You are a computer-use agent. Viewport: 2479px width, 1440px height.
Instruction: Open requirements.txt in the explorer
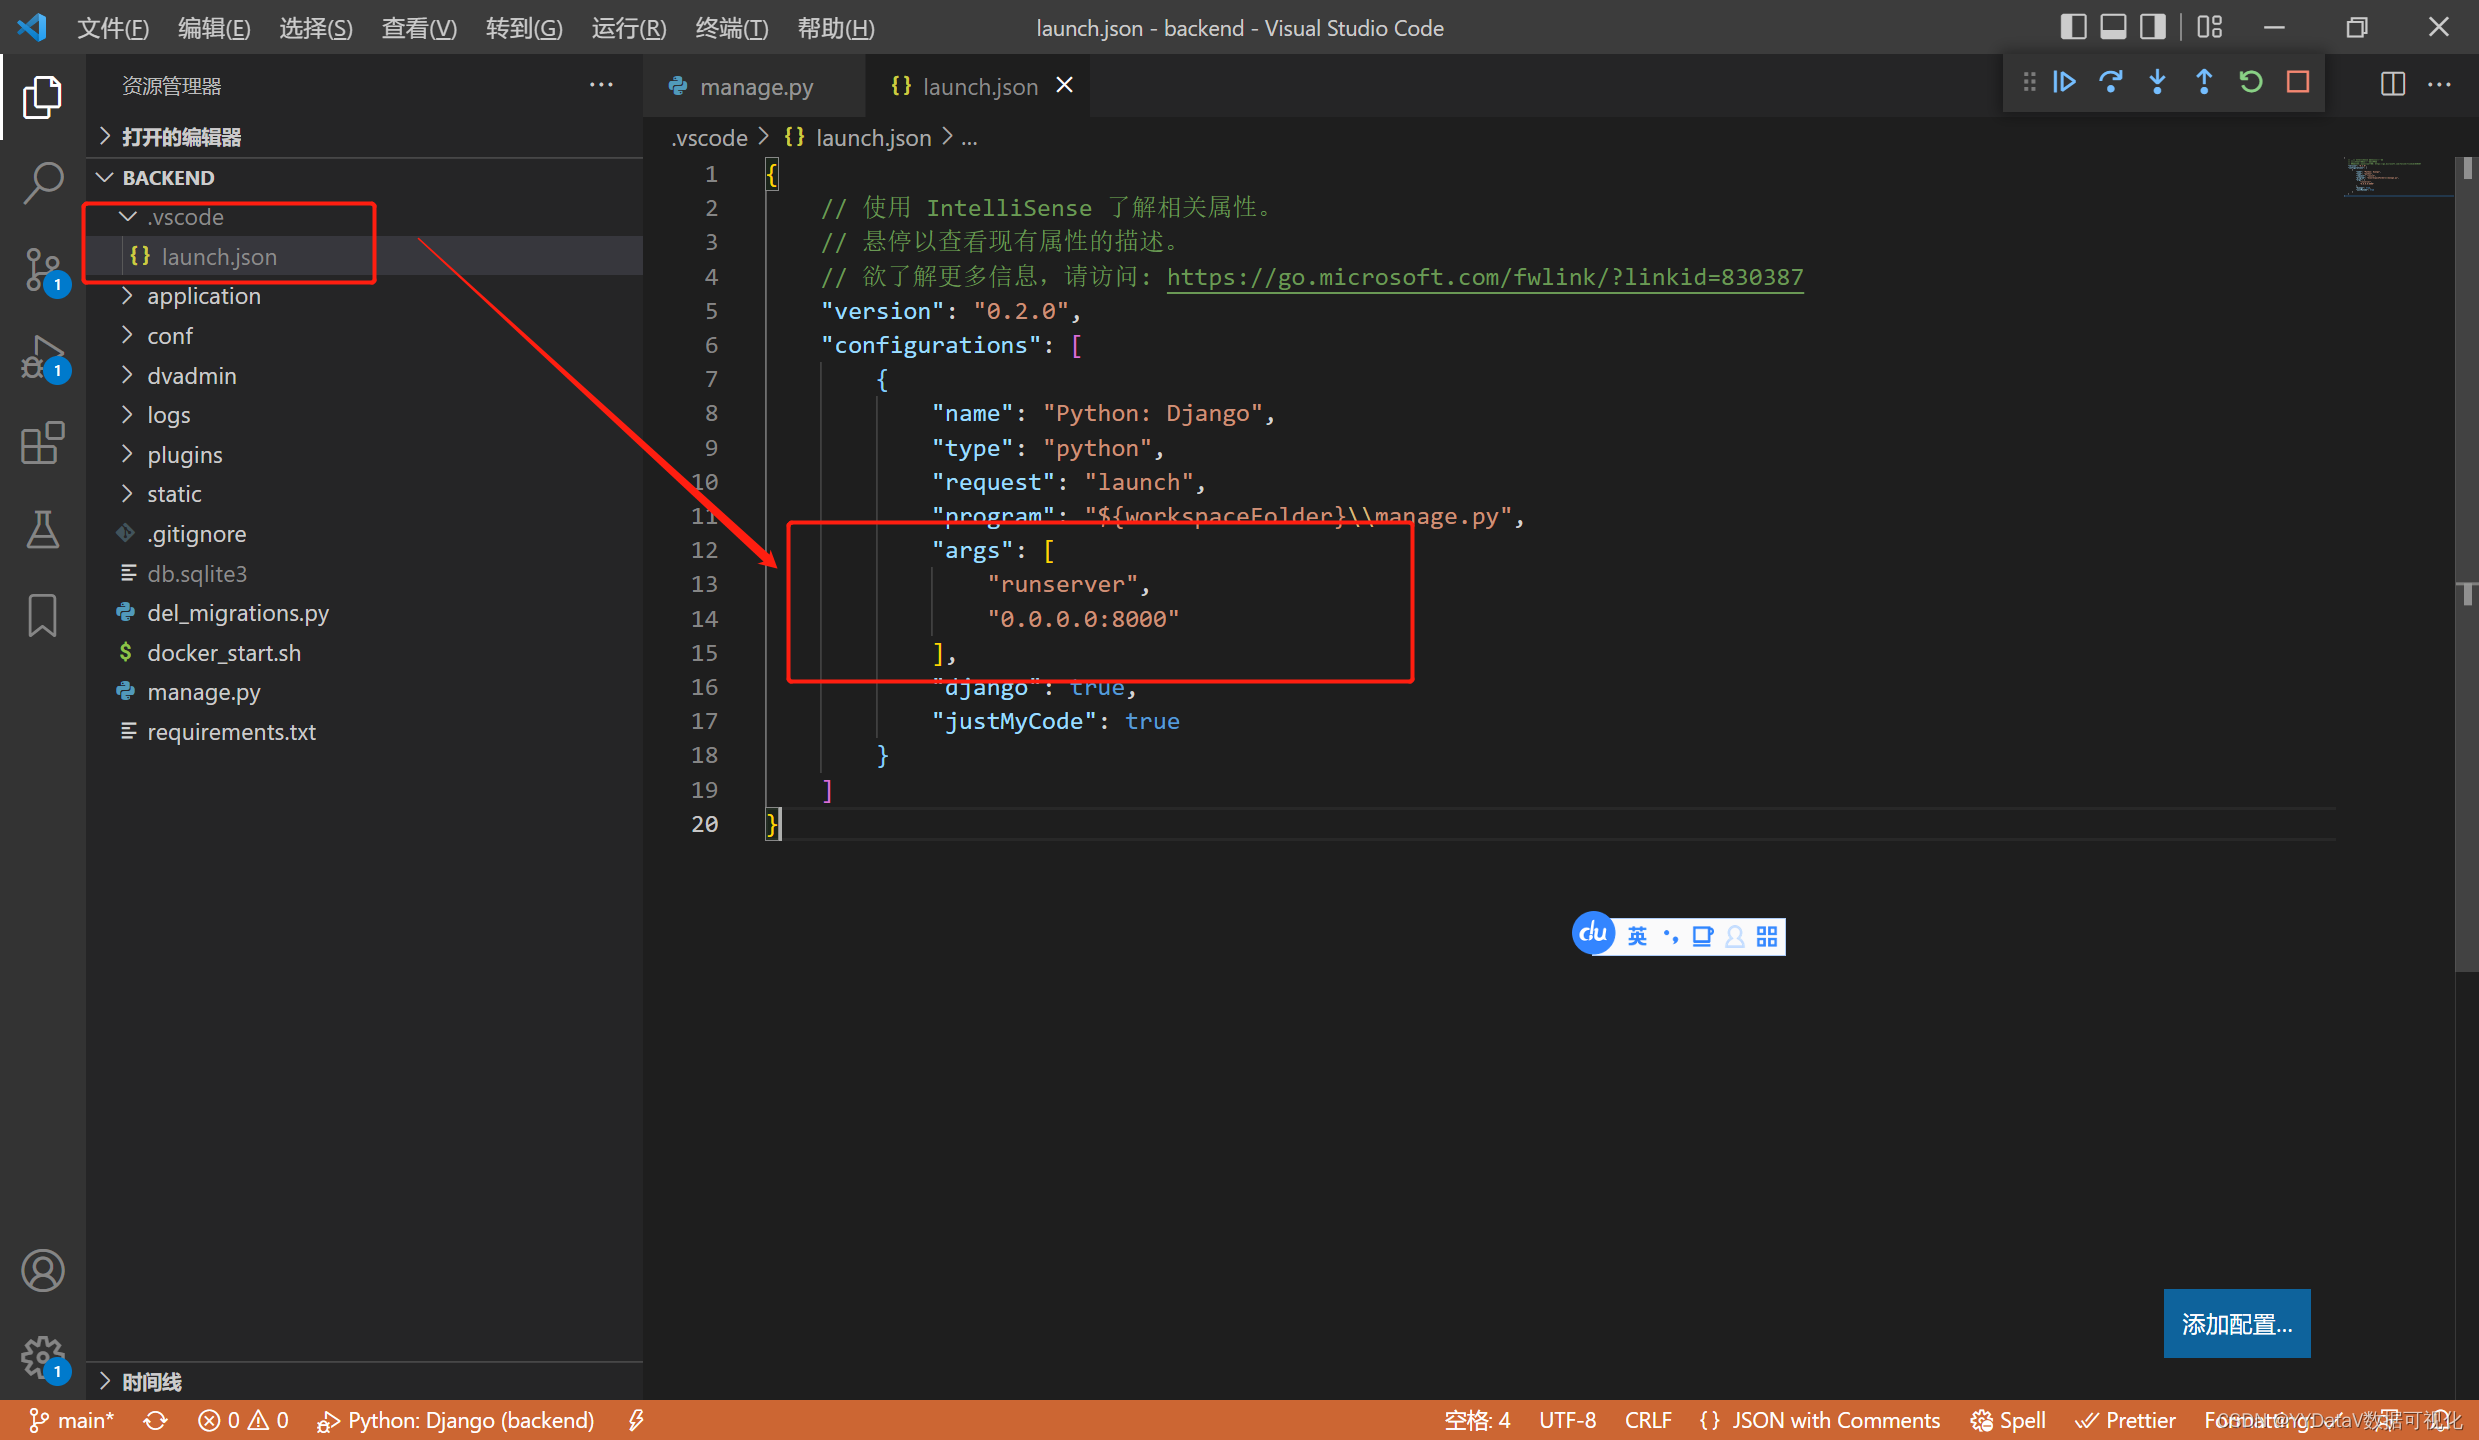coord(231,732)
